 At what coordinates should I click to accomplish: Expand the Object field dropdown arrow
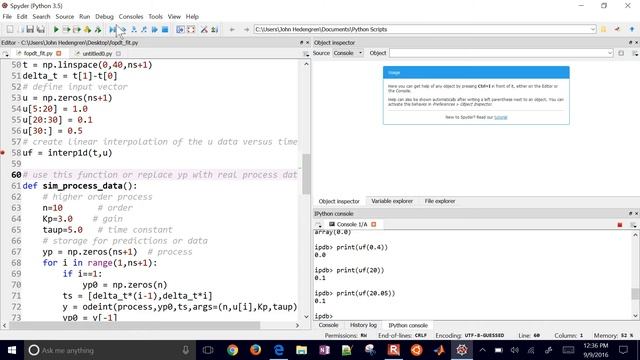coord(610,53)
